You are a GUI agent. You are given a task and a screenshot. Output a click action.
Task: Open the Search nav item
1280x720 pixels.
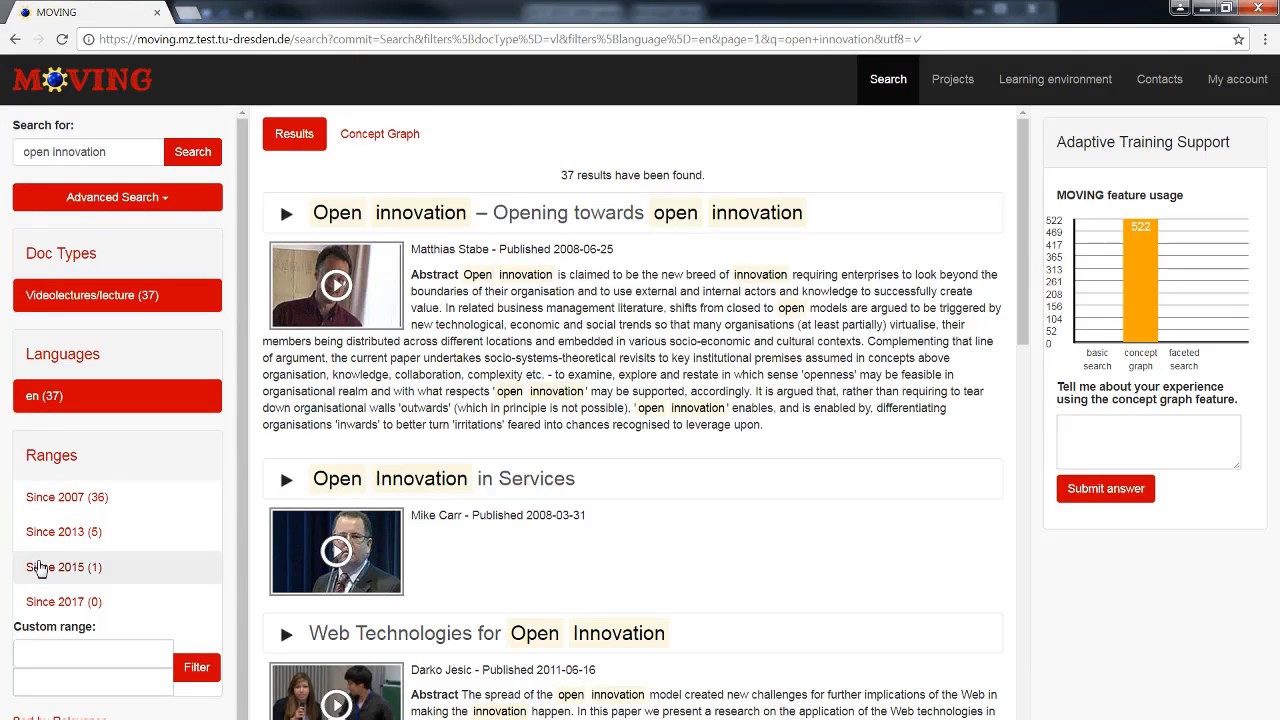point(888,79)
